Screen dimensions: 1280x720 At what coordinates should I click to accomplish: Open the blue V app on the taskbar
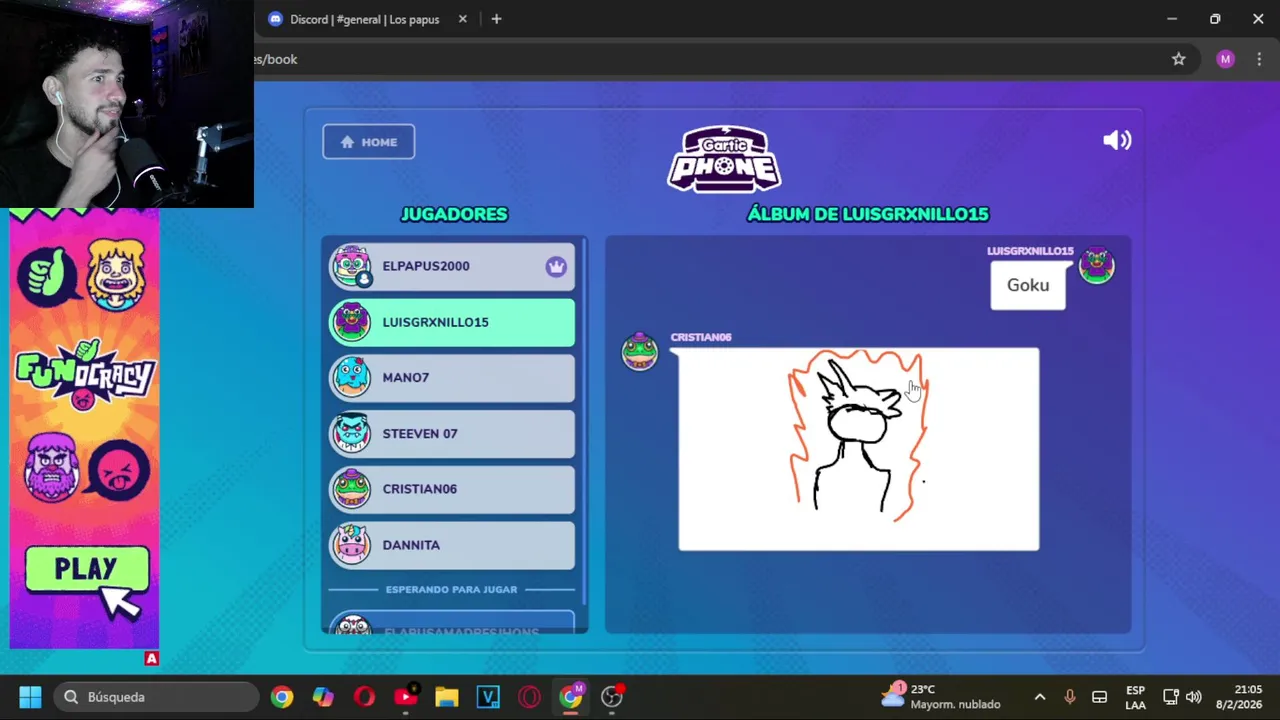(488, 697)
